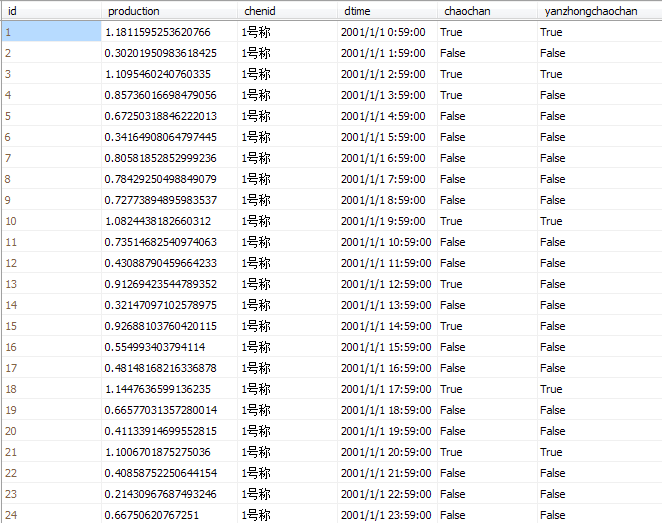Select production value 0.30201950983618425

pos(160,53)
